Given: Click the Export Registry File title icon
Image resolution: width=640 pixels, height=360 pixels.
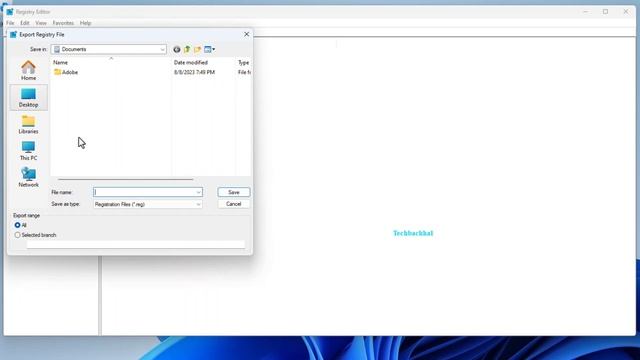Looking at the screenshot, I should point(13,35).
